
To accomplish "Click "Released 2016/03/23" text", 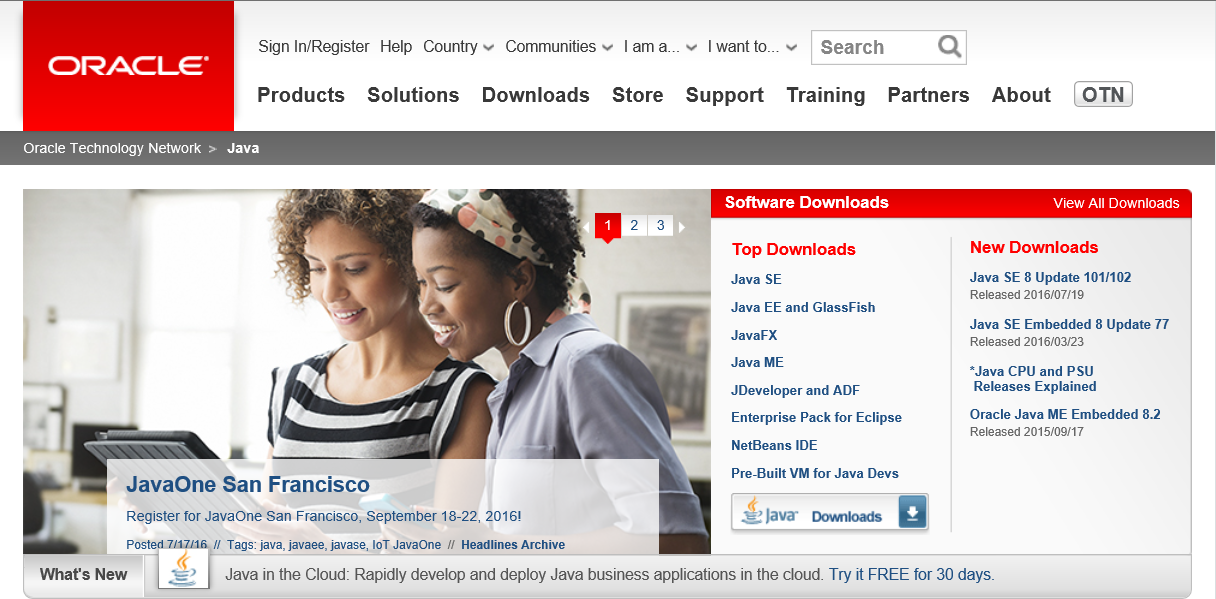I will pyautogui.click(x=1027, y=342).
